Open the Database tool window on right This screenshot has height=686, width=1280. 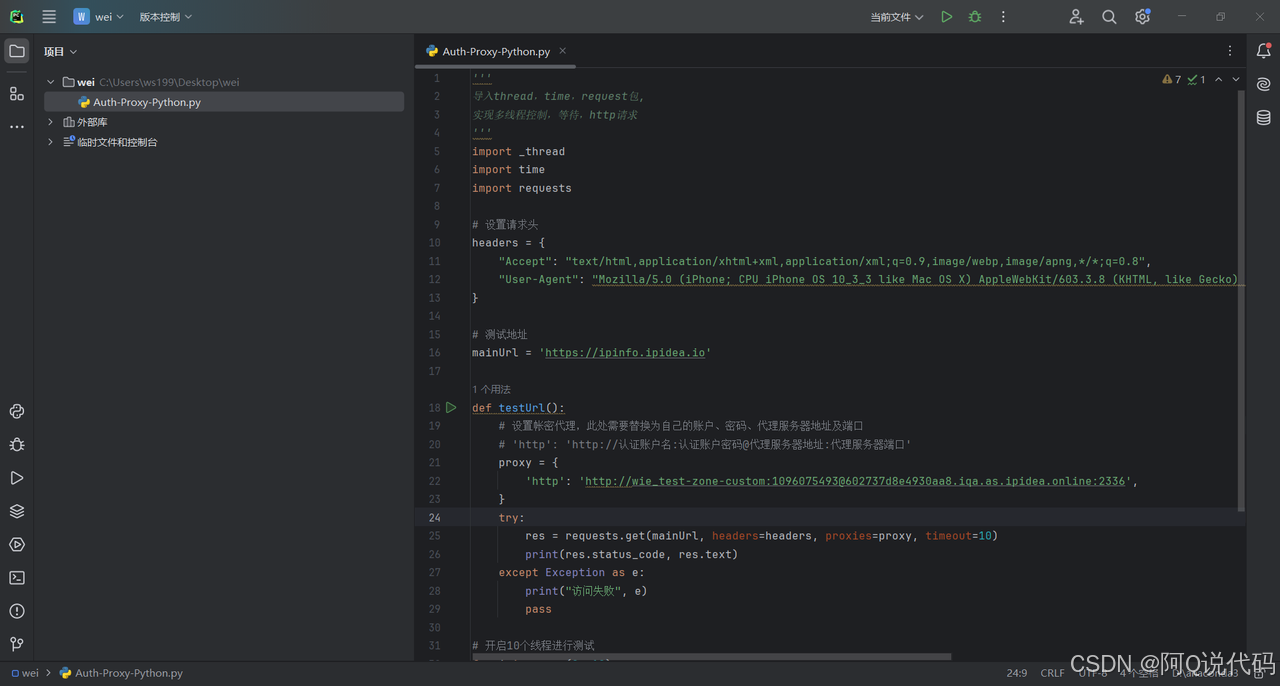[x=1264, y=118]
